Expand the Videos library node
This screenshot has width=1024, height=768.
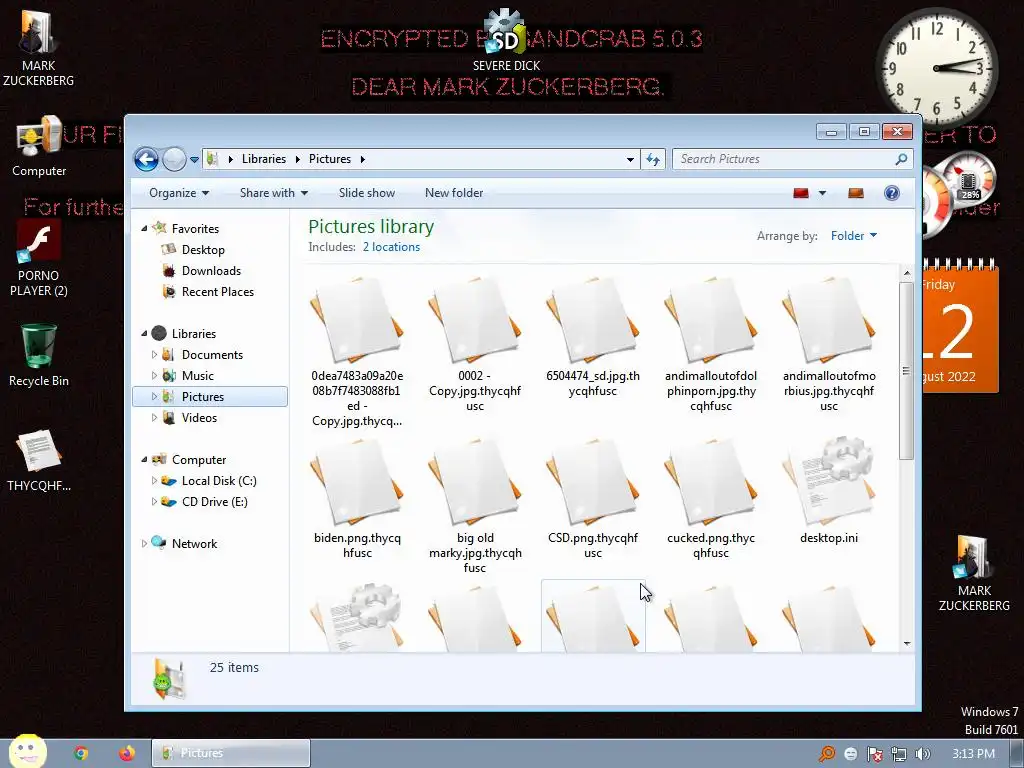[x=154, y=417]
